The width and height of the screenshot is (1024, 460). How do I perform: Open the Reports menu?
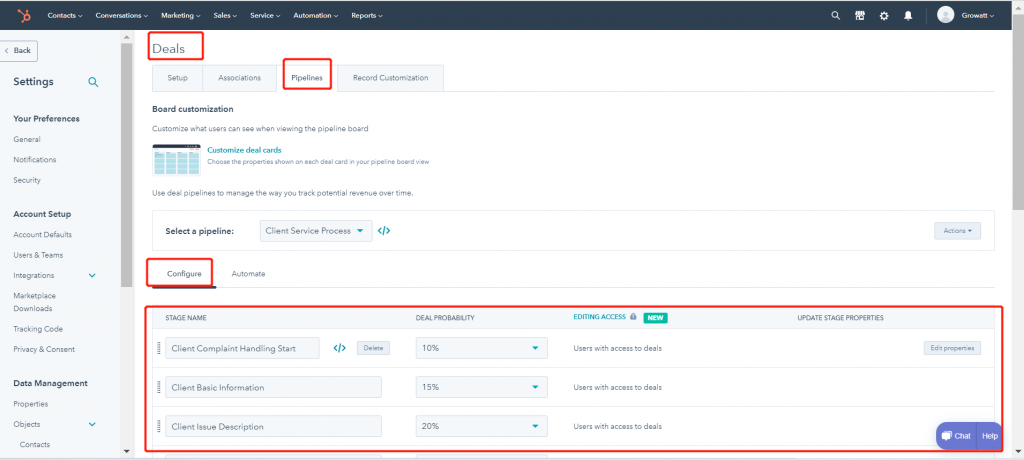[367, 15]
